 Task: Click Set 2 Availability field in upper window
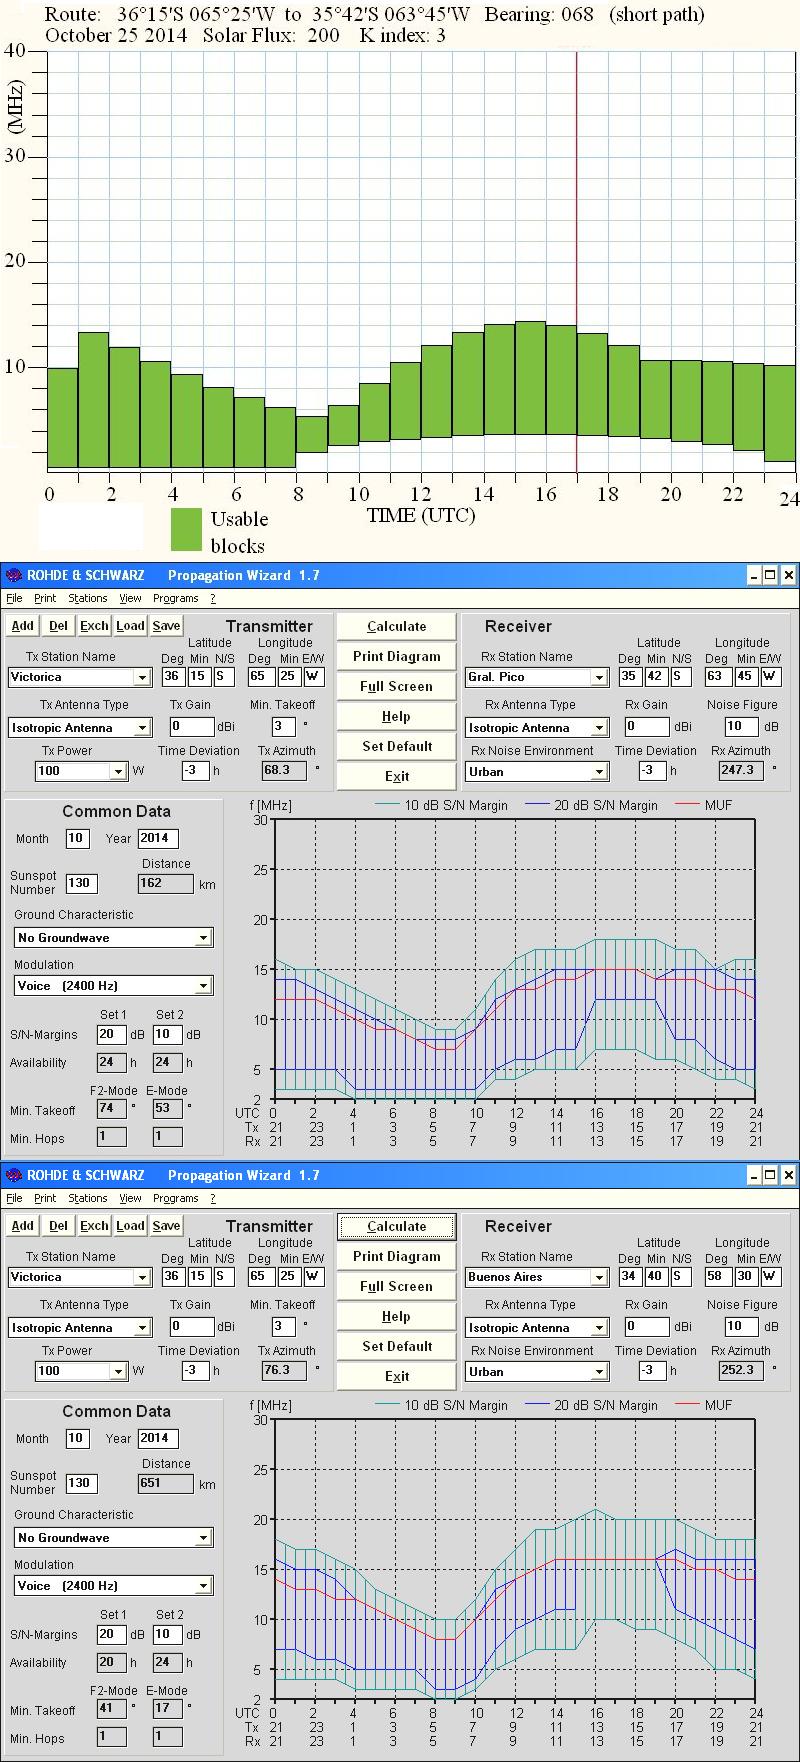click(167, 1062)
